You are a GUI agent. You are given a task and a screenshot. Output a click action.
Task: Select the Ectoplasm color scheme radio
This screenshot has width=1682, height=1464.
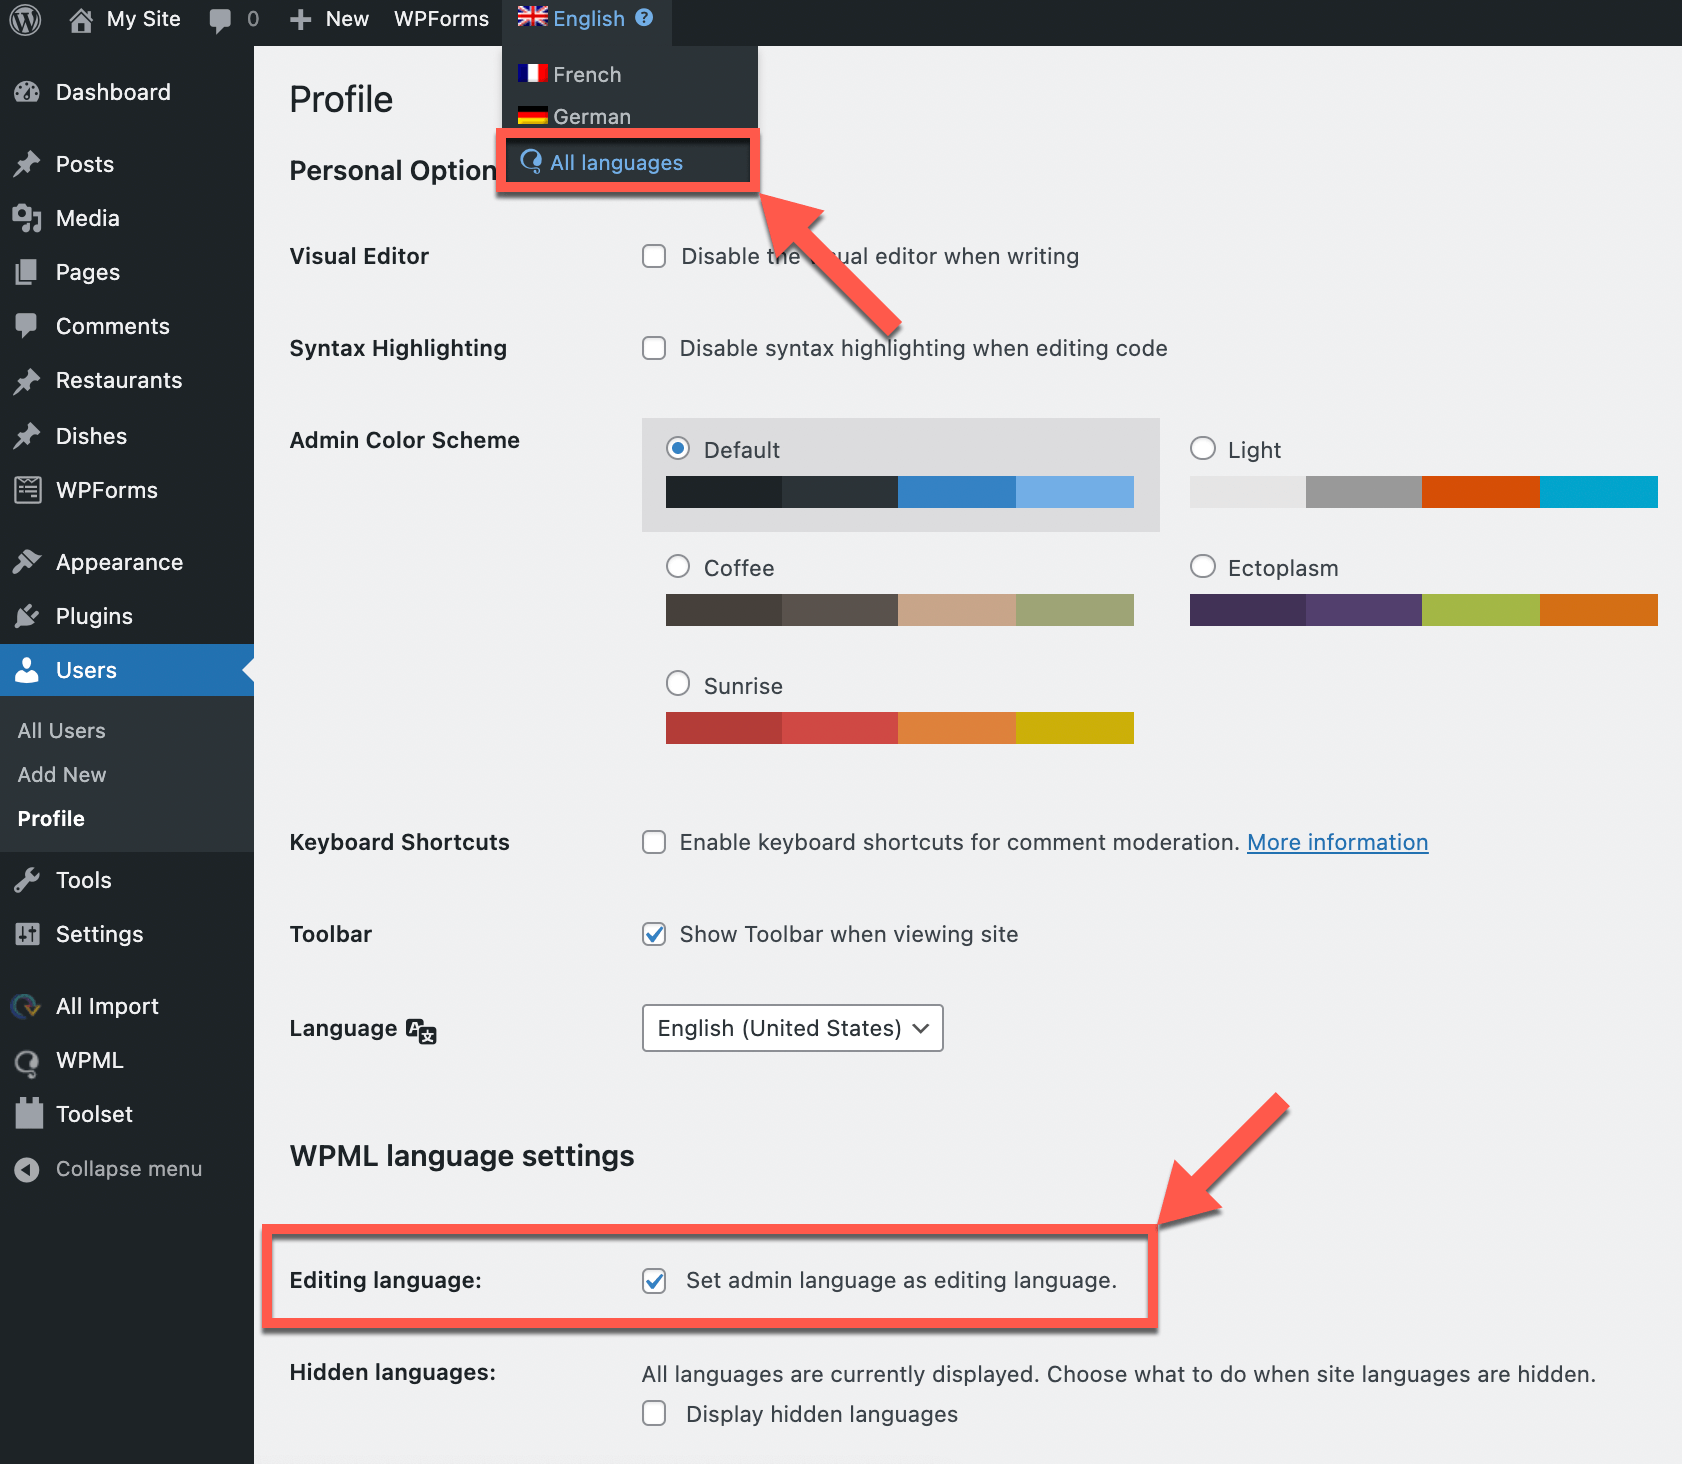[1203, 567]
